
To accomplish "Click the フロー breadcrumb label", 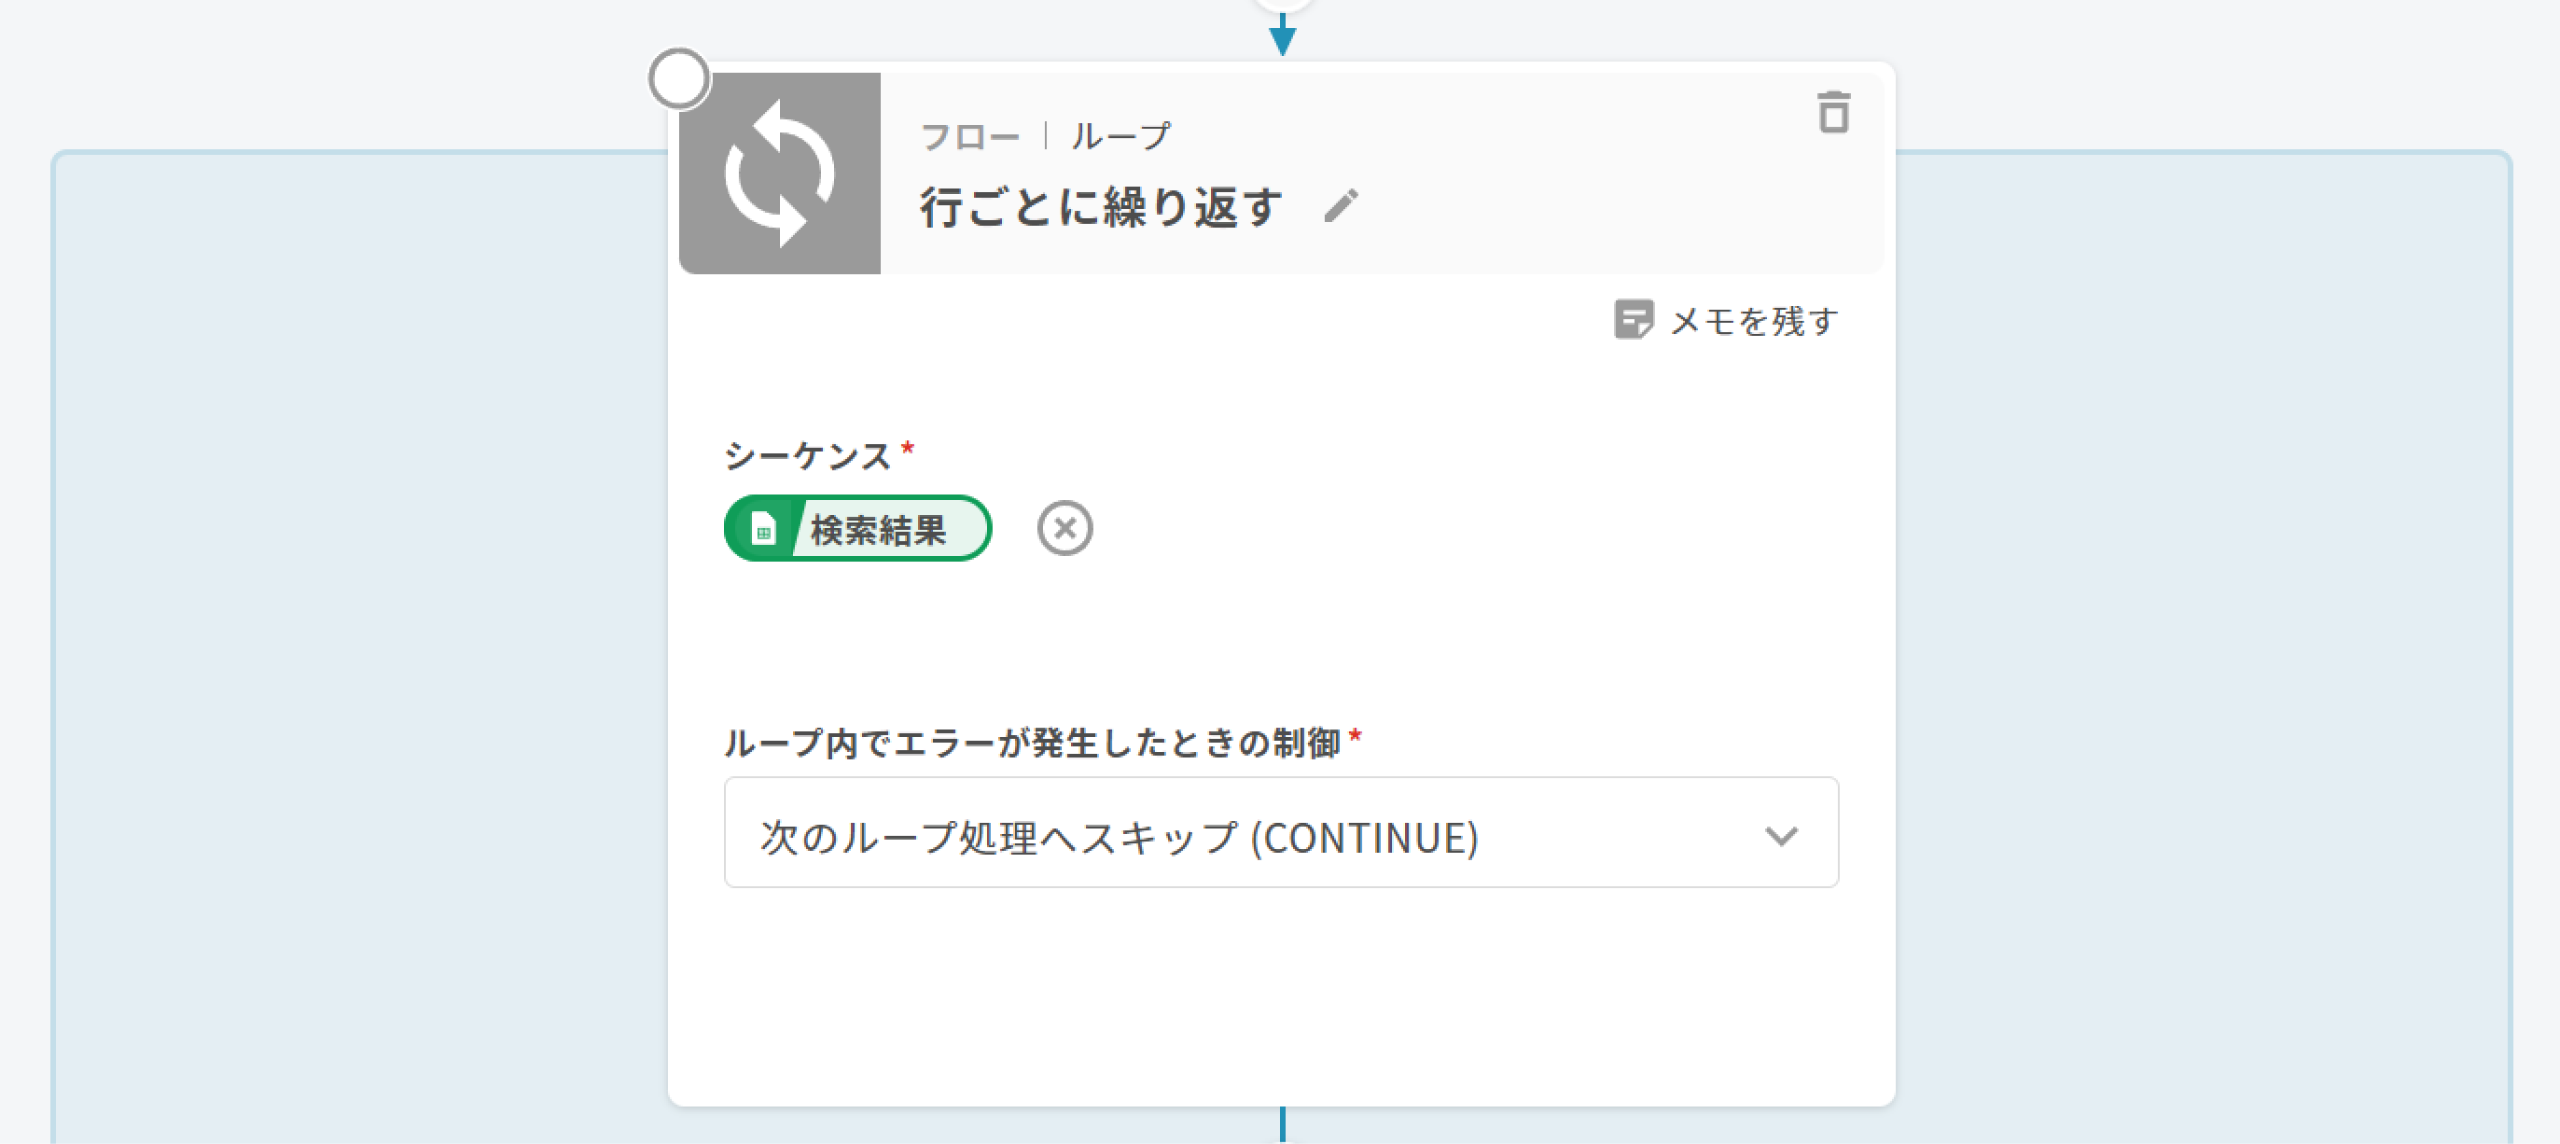I will click(969, 136).
